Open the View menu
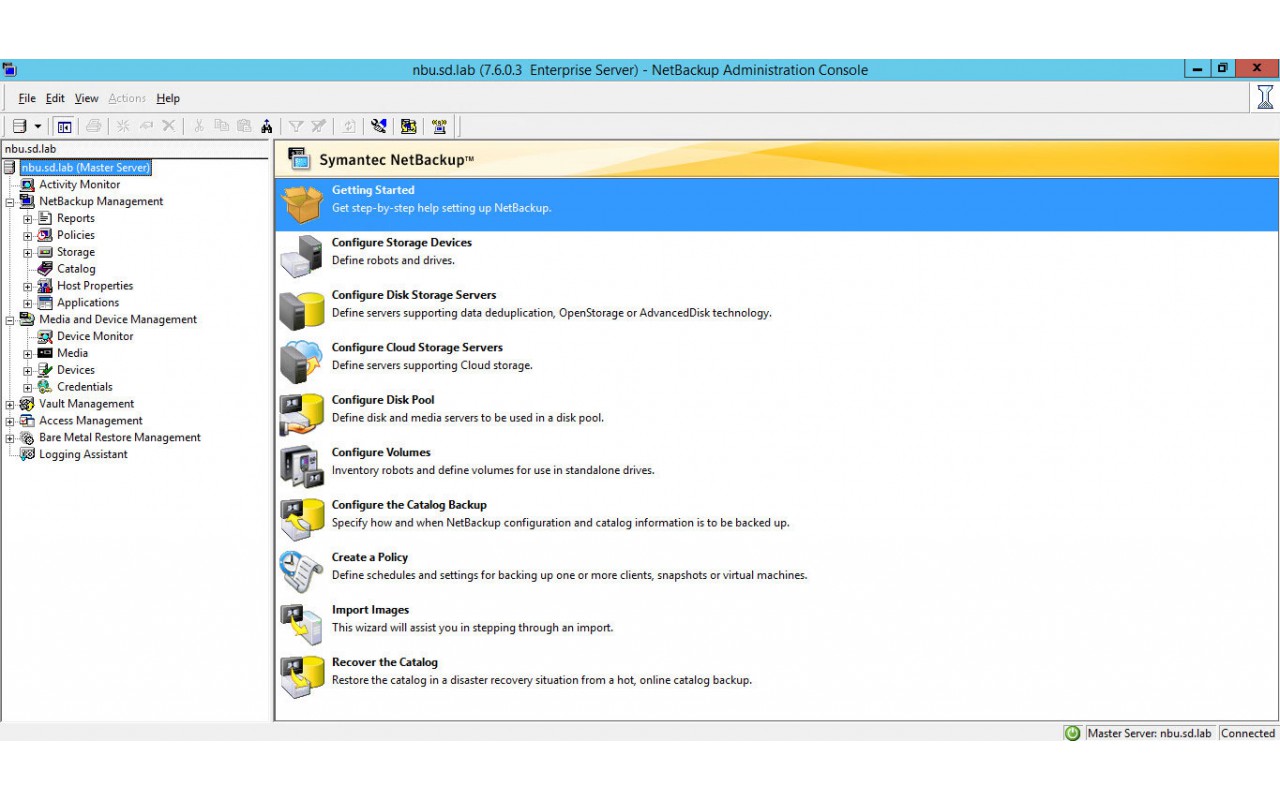The height and width of the screenshot is (800, 1280). tap(87, 98)
